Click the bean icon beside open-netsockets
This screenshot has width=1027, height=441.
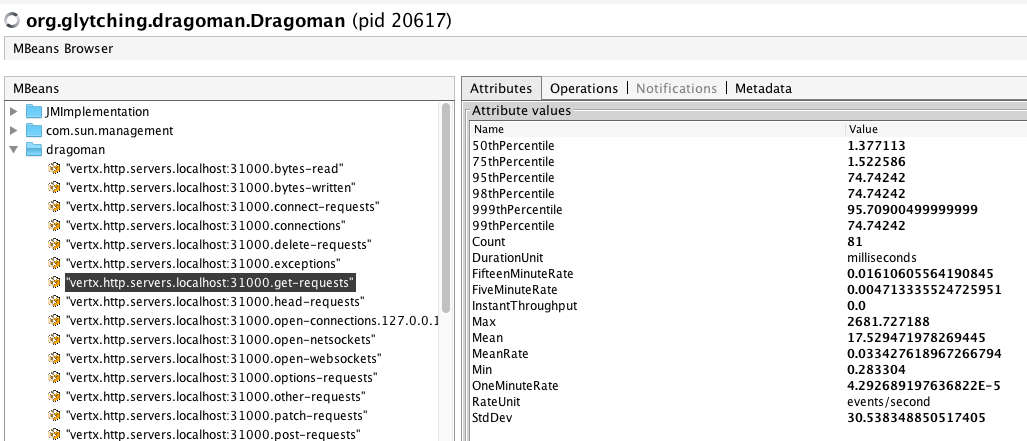click(x=54, y=340)
